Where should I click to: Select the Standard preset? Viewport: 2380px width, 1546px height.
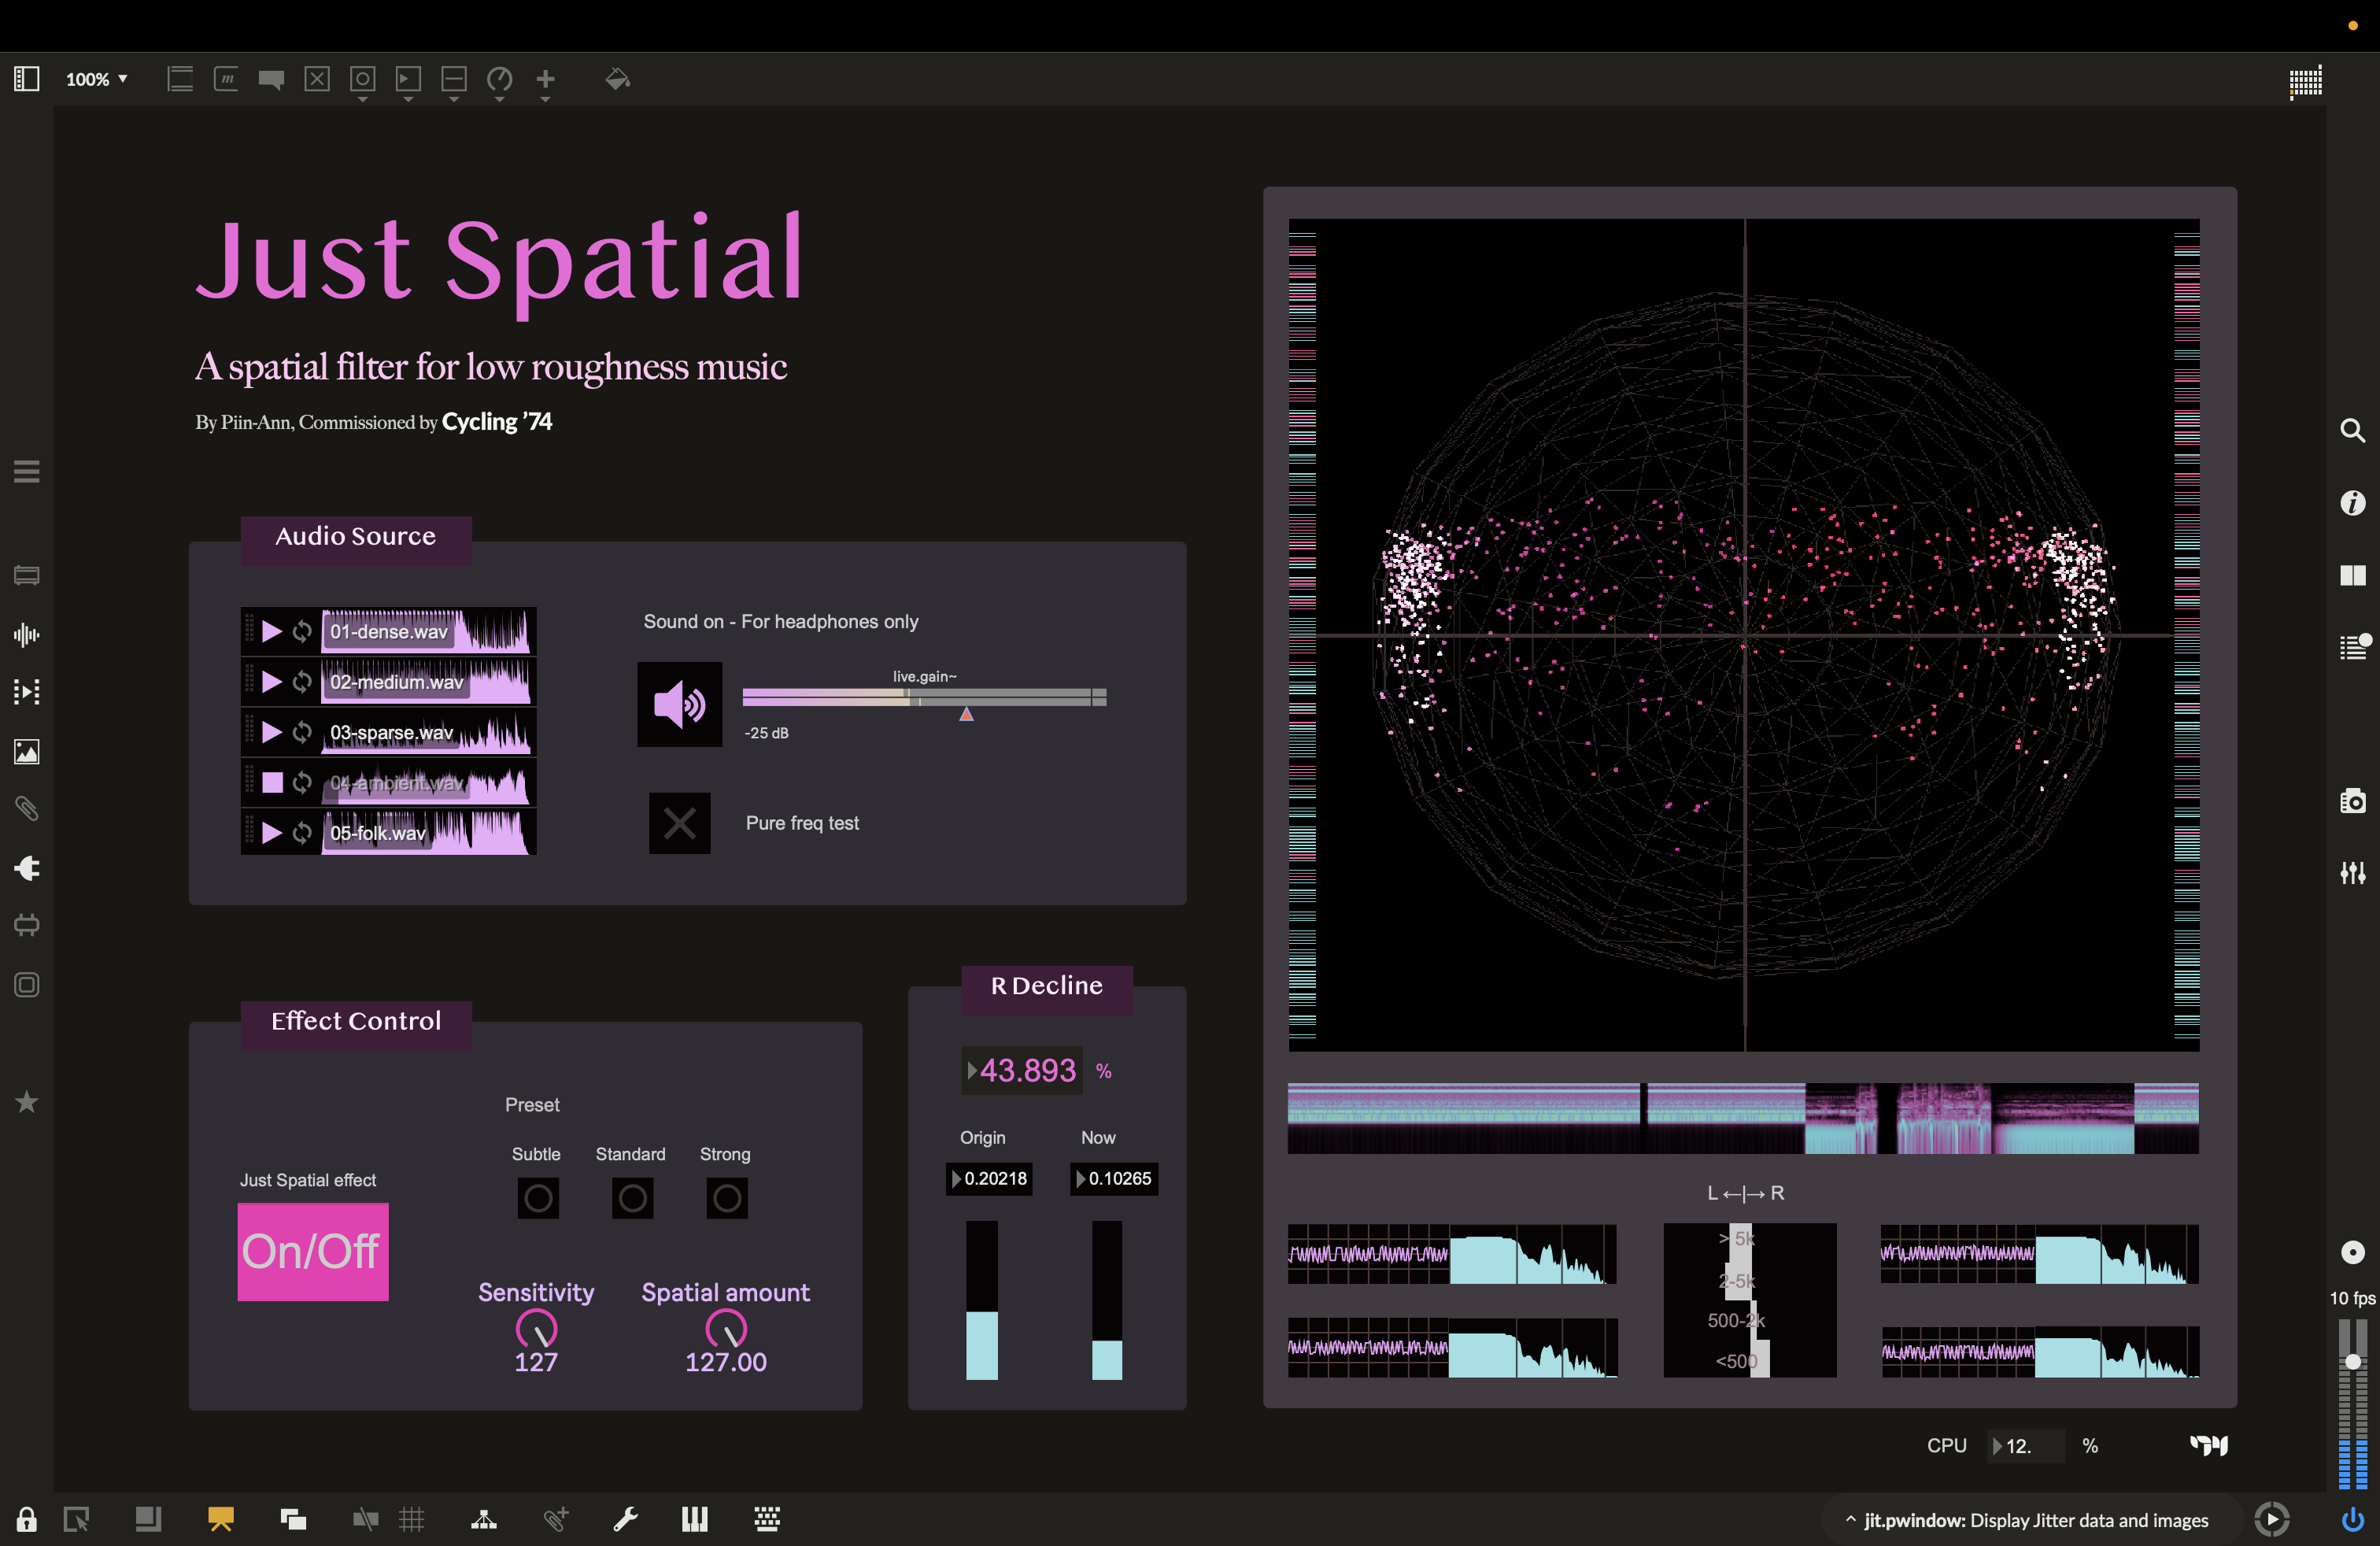point(632,1198)
